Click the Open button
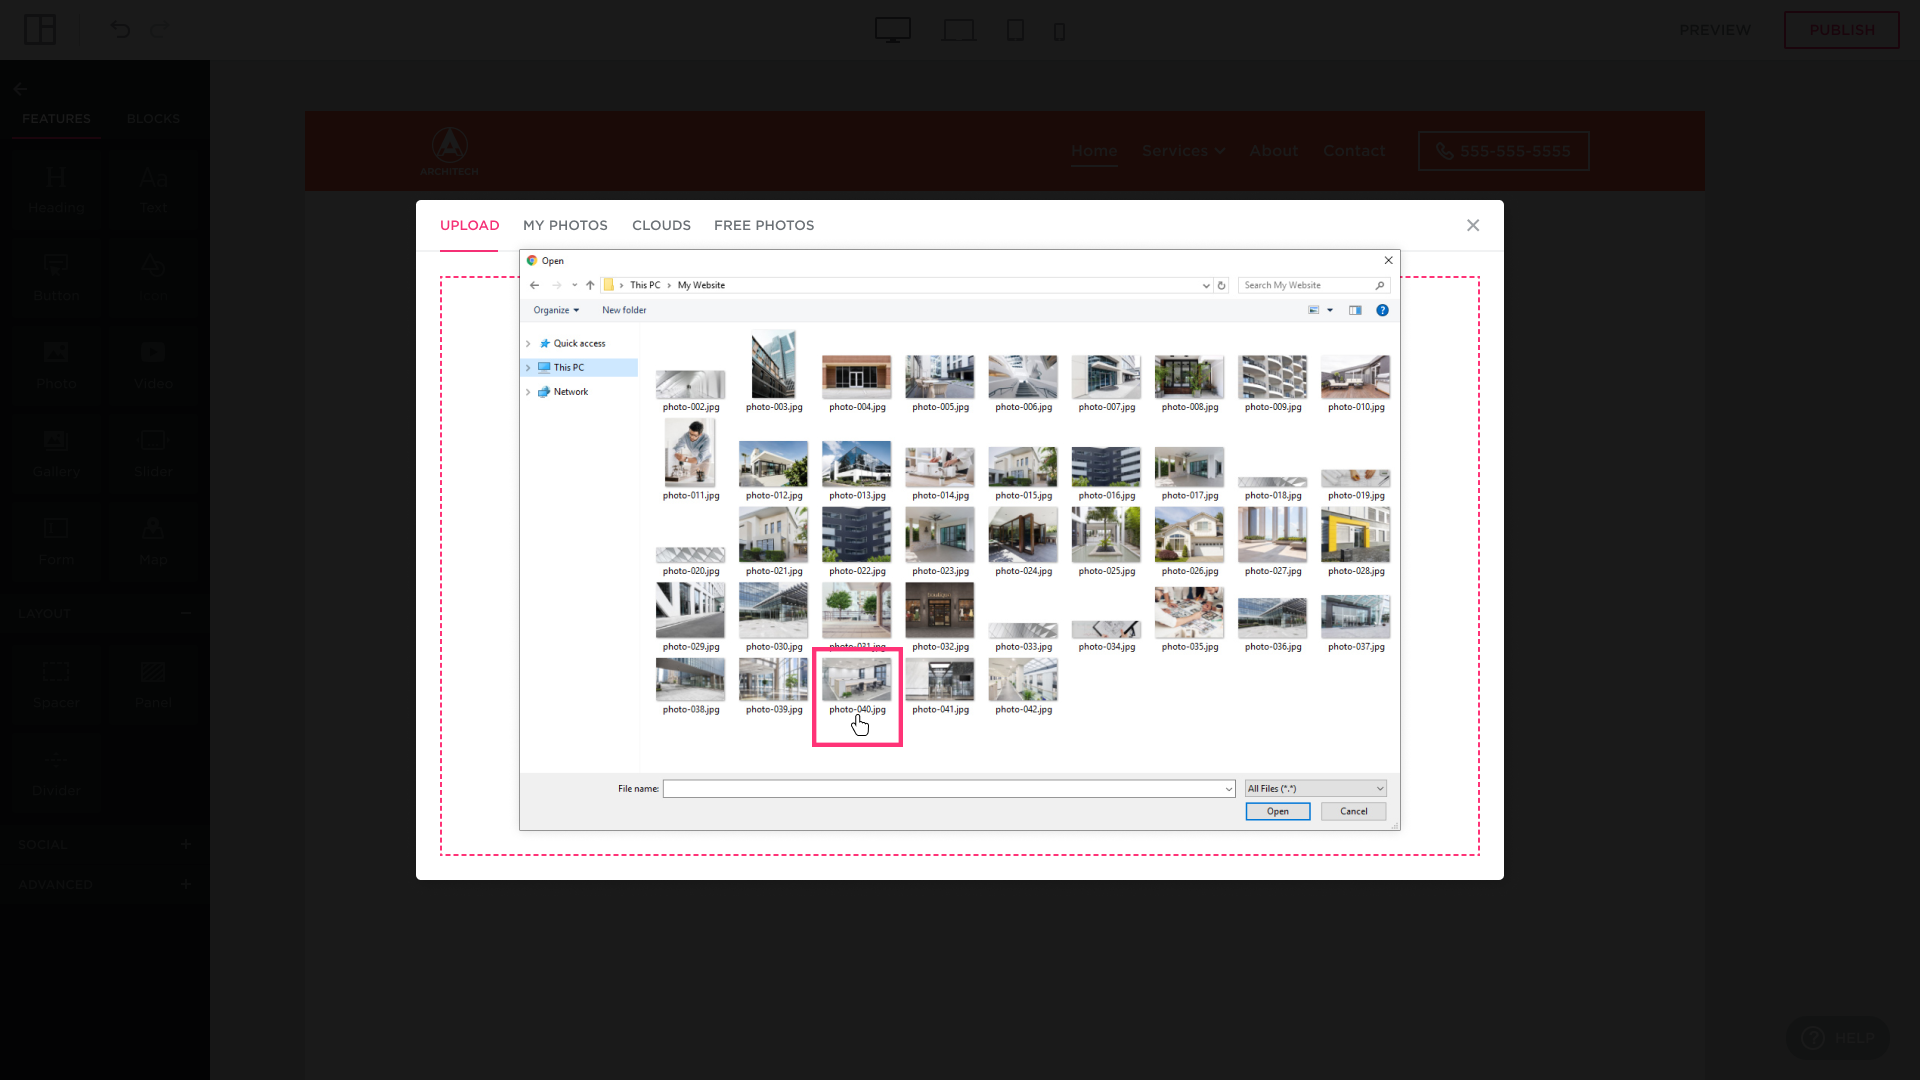The height and width of the screenshot is (1080, 1920). 1277,811
